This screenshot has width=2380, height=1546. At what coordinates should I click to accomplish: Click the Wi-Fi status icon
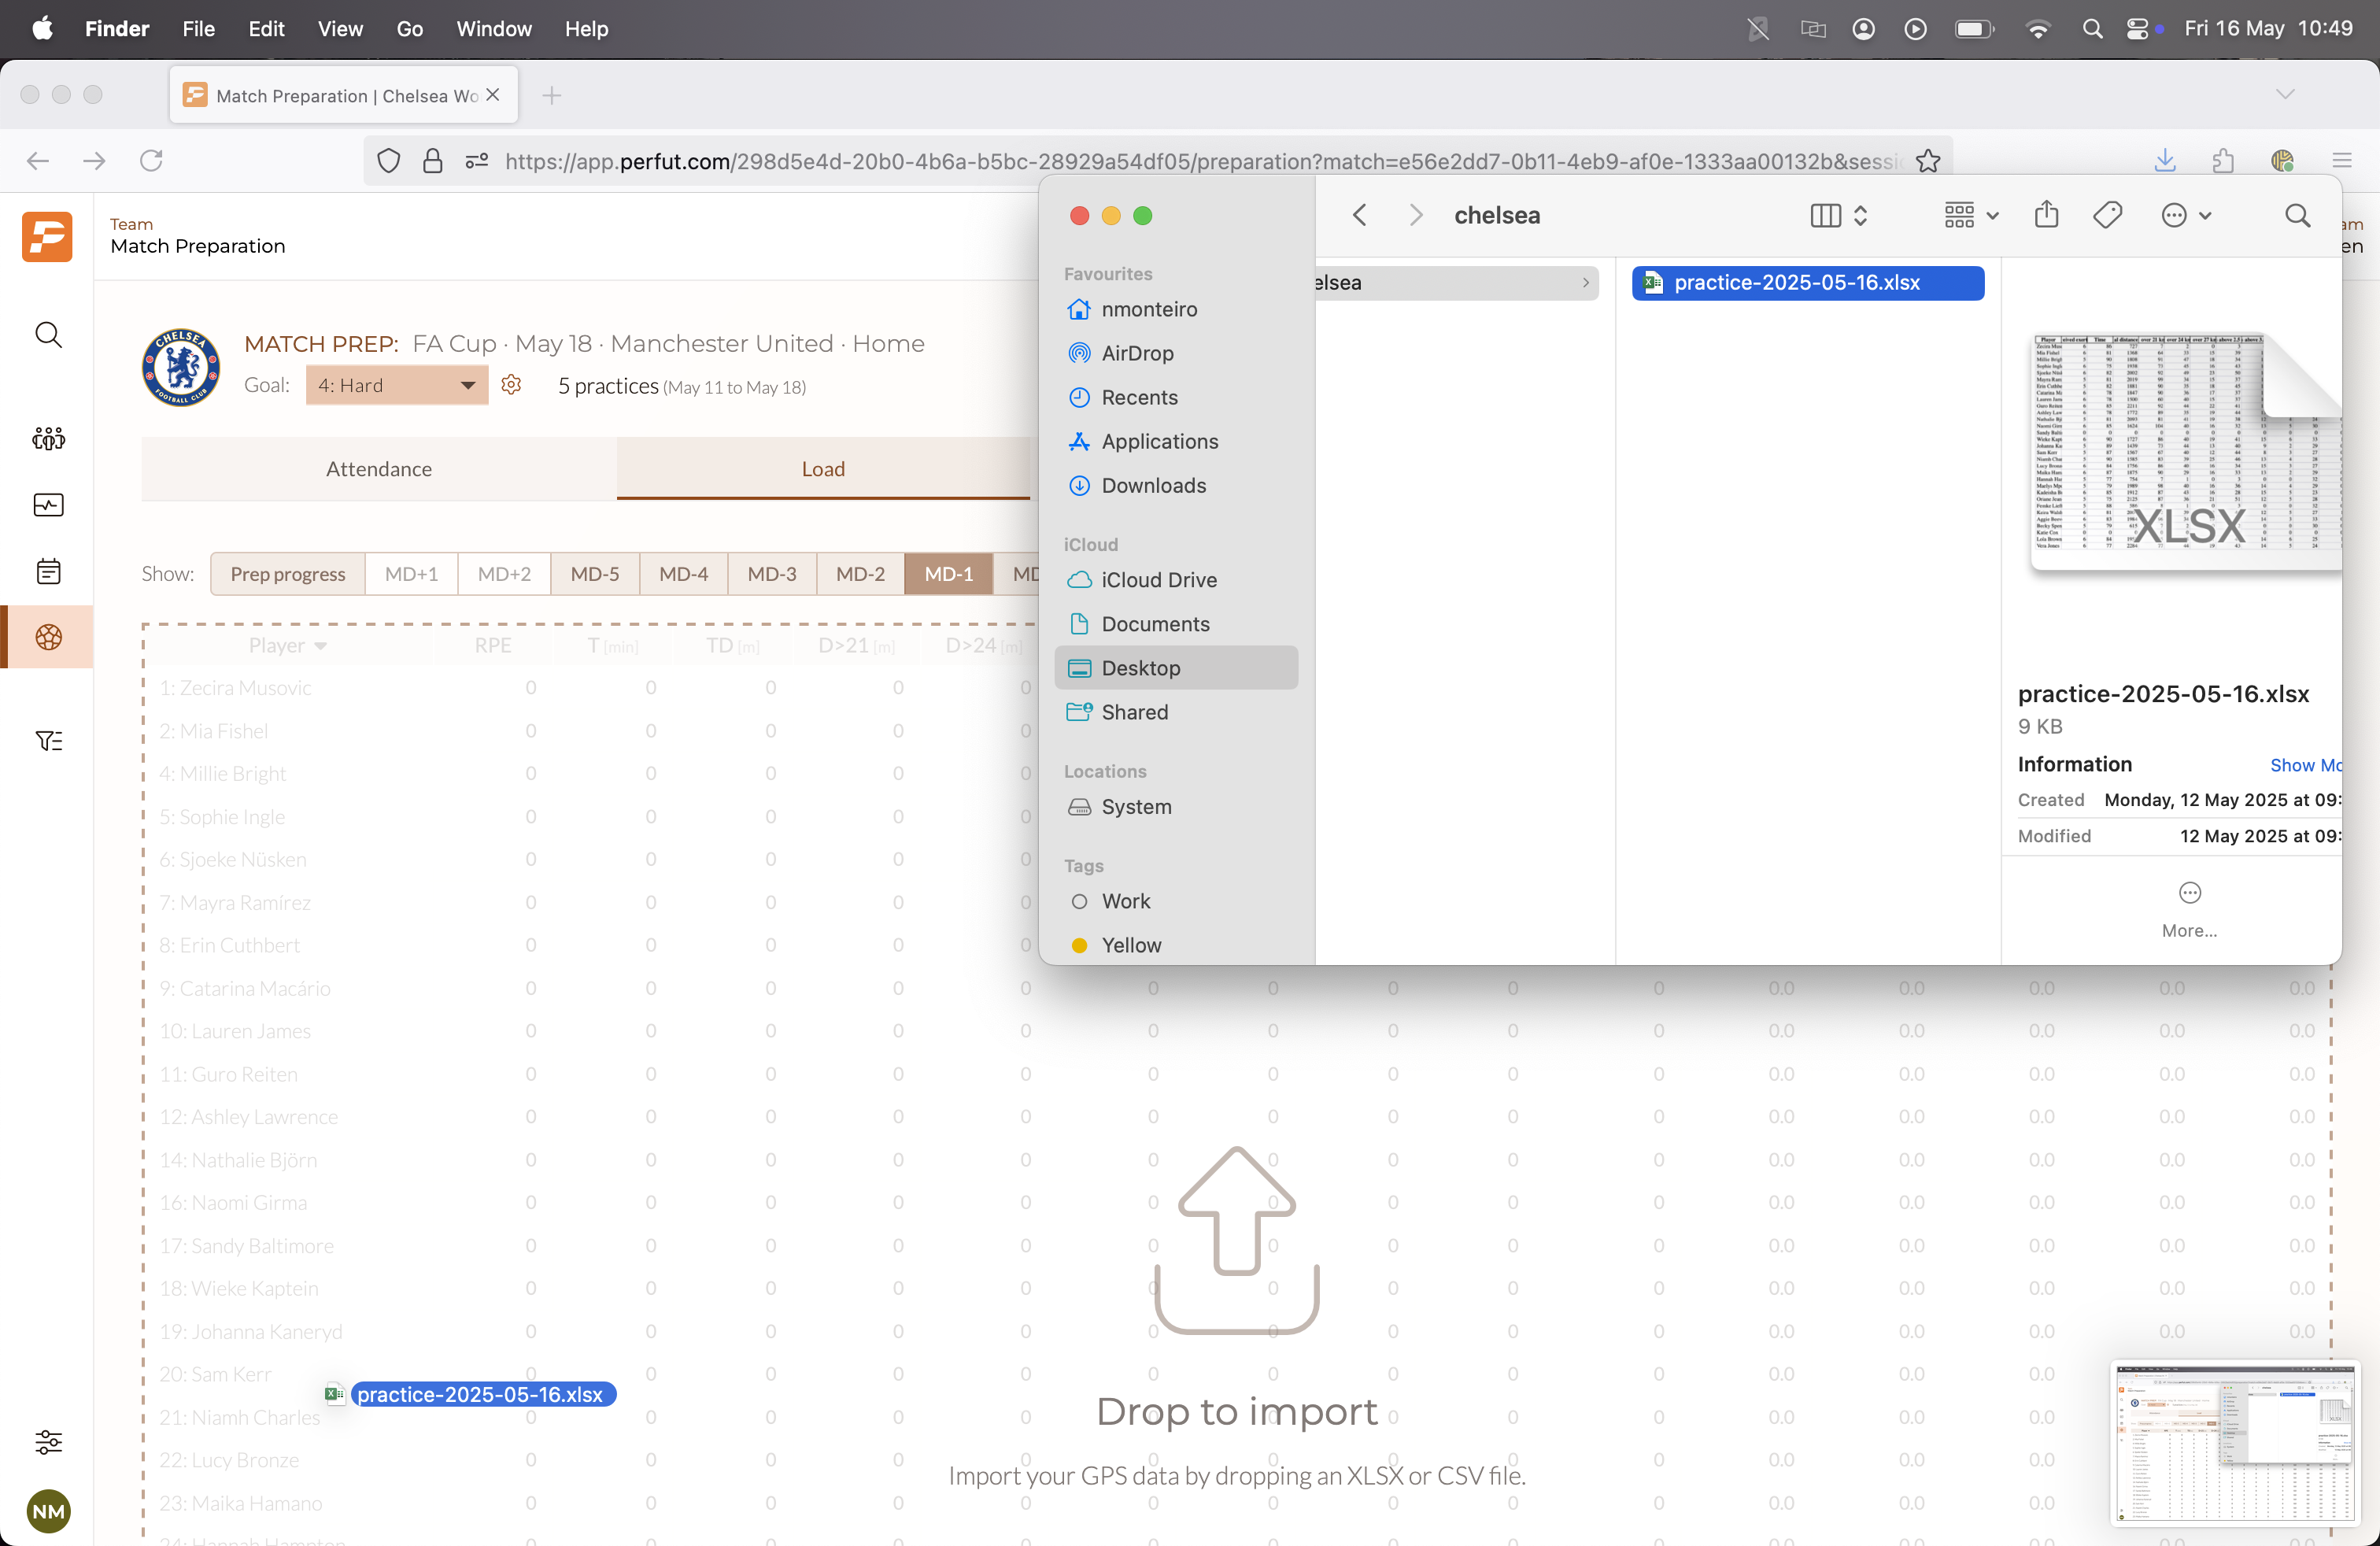(2037, 29)
